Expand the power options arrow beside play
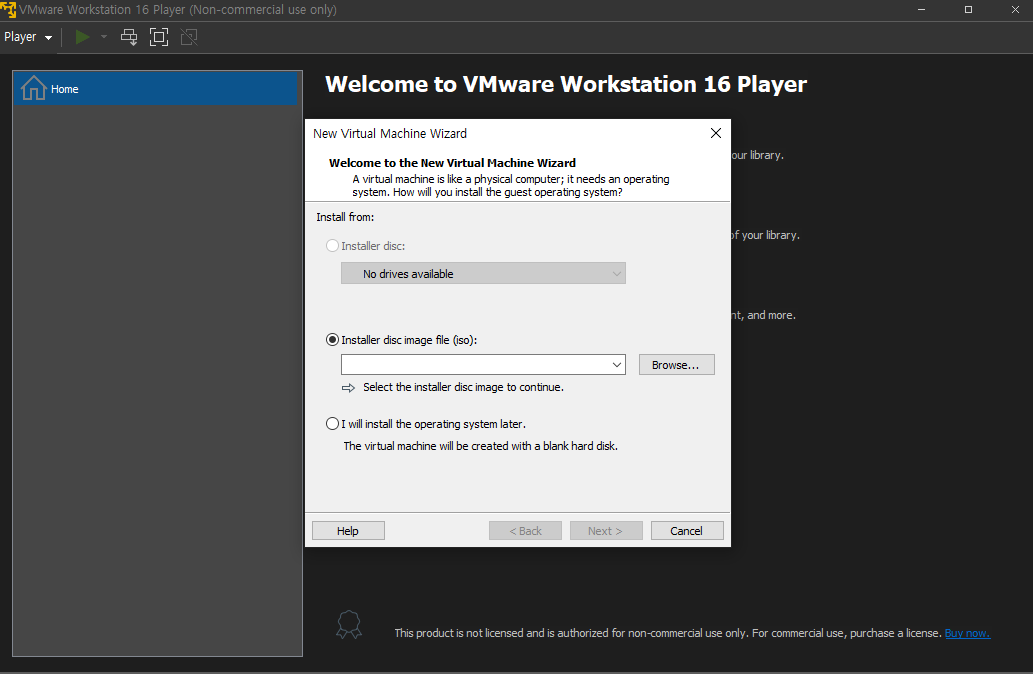This screenshot has width=1033, height=674. (103, 37)
